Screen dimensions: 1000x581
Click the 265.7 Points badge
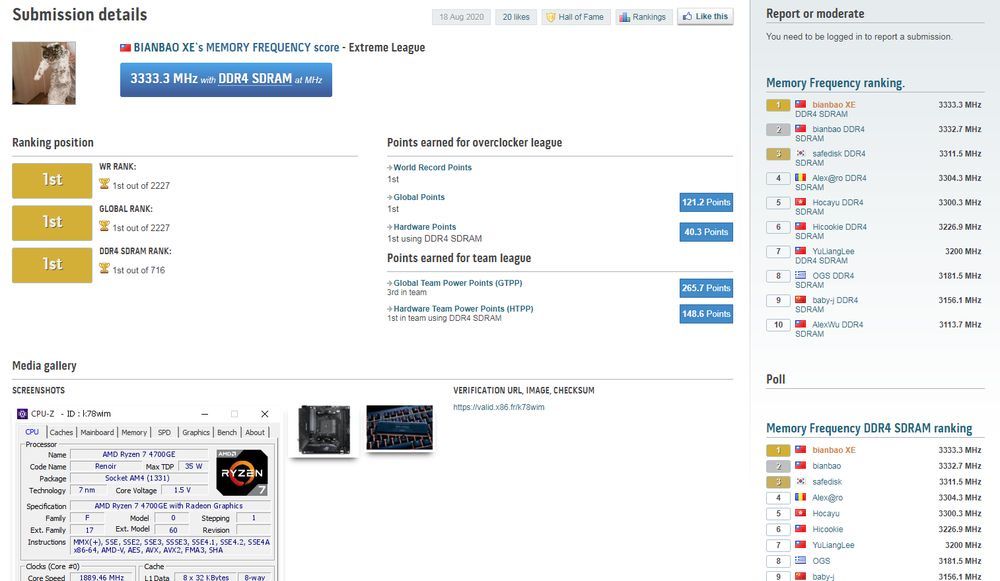click(706, 288)
